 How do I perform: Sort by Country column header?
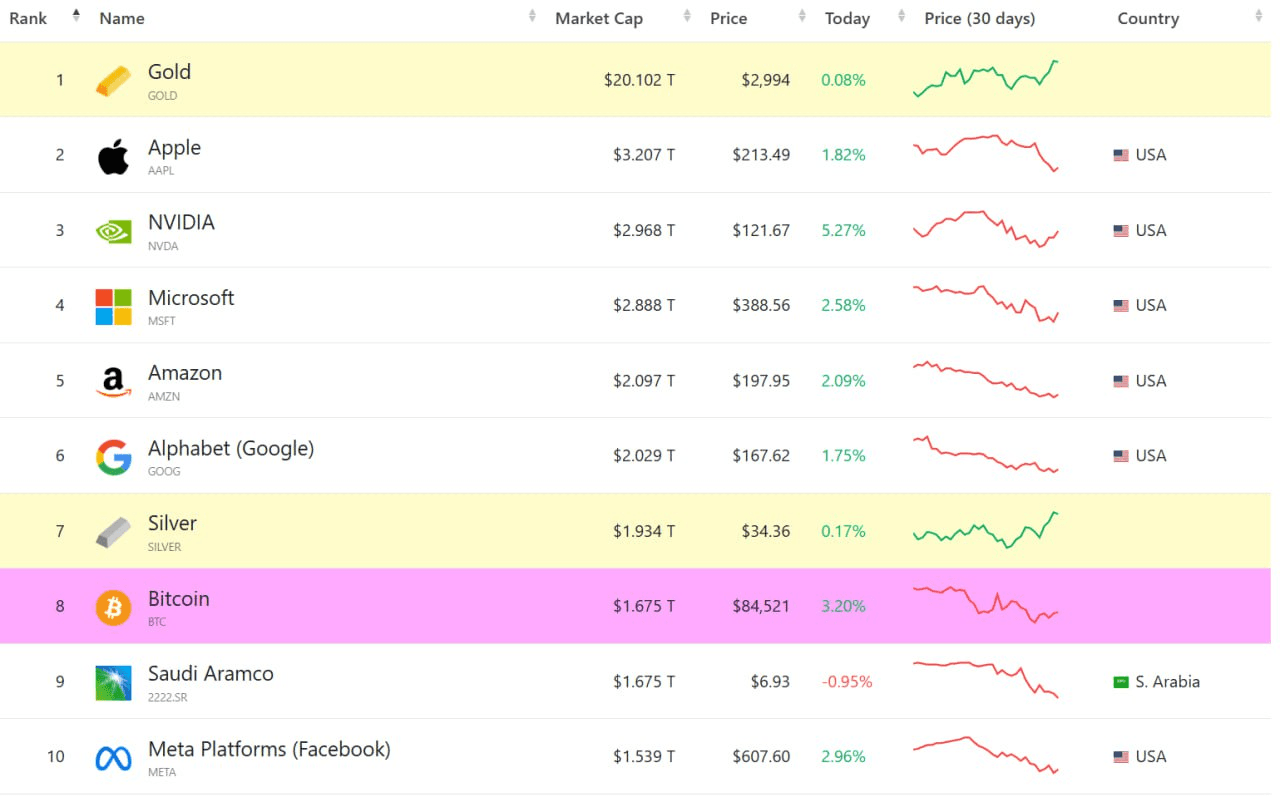tap(1148, 18)
